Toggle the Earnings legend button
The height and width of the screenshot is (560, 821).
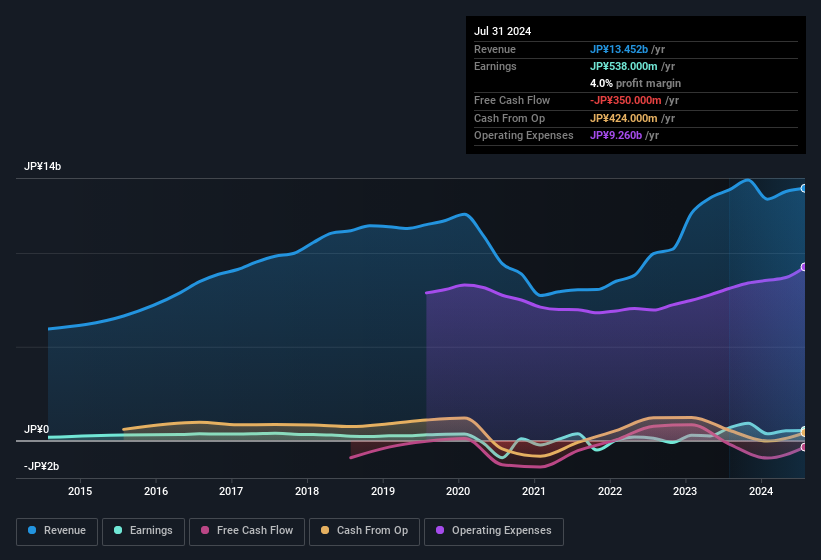[x=143, y=531]
